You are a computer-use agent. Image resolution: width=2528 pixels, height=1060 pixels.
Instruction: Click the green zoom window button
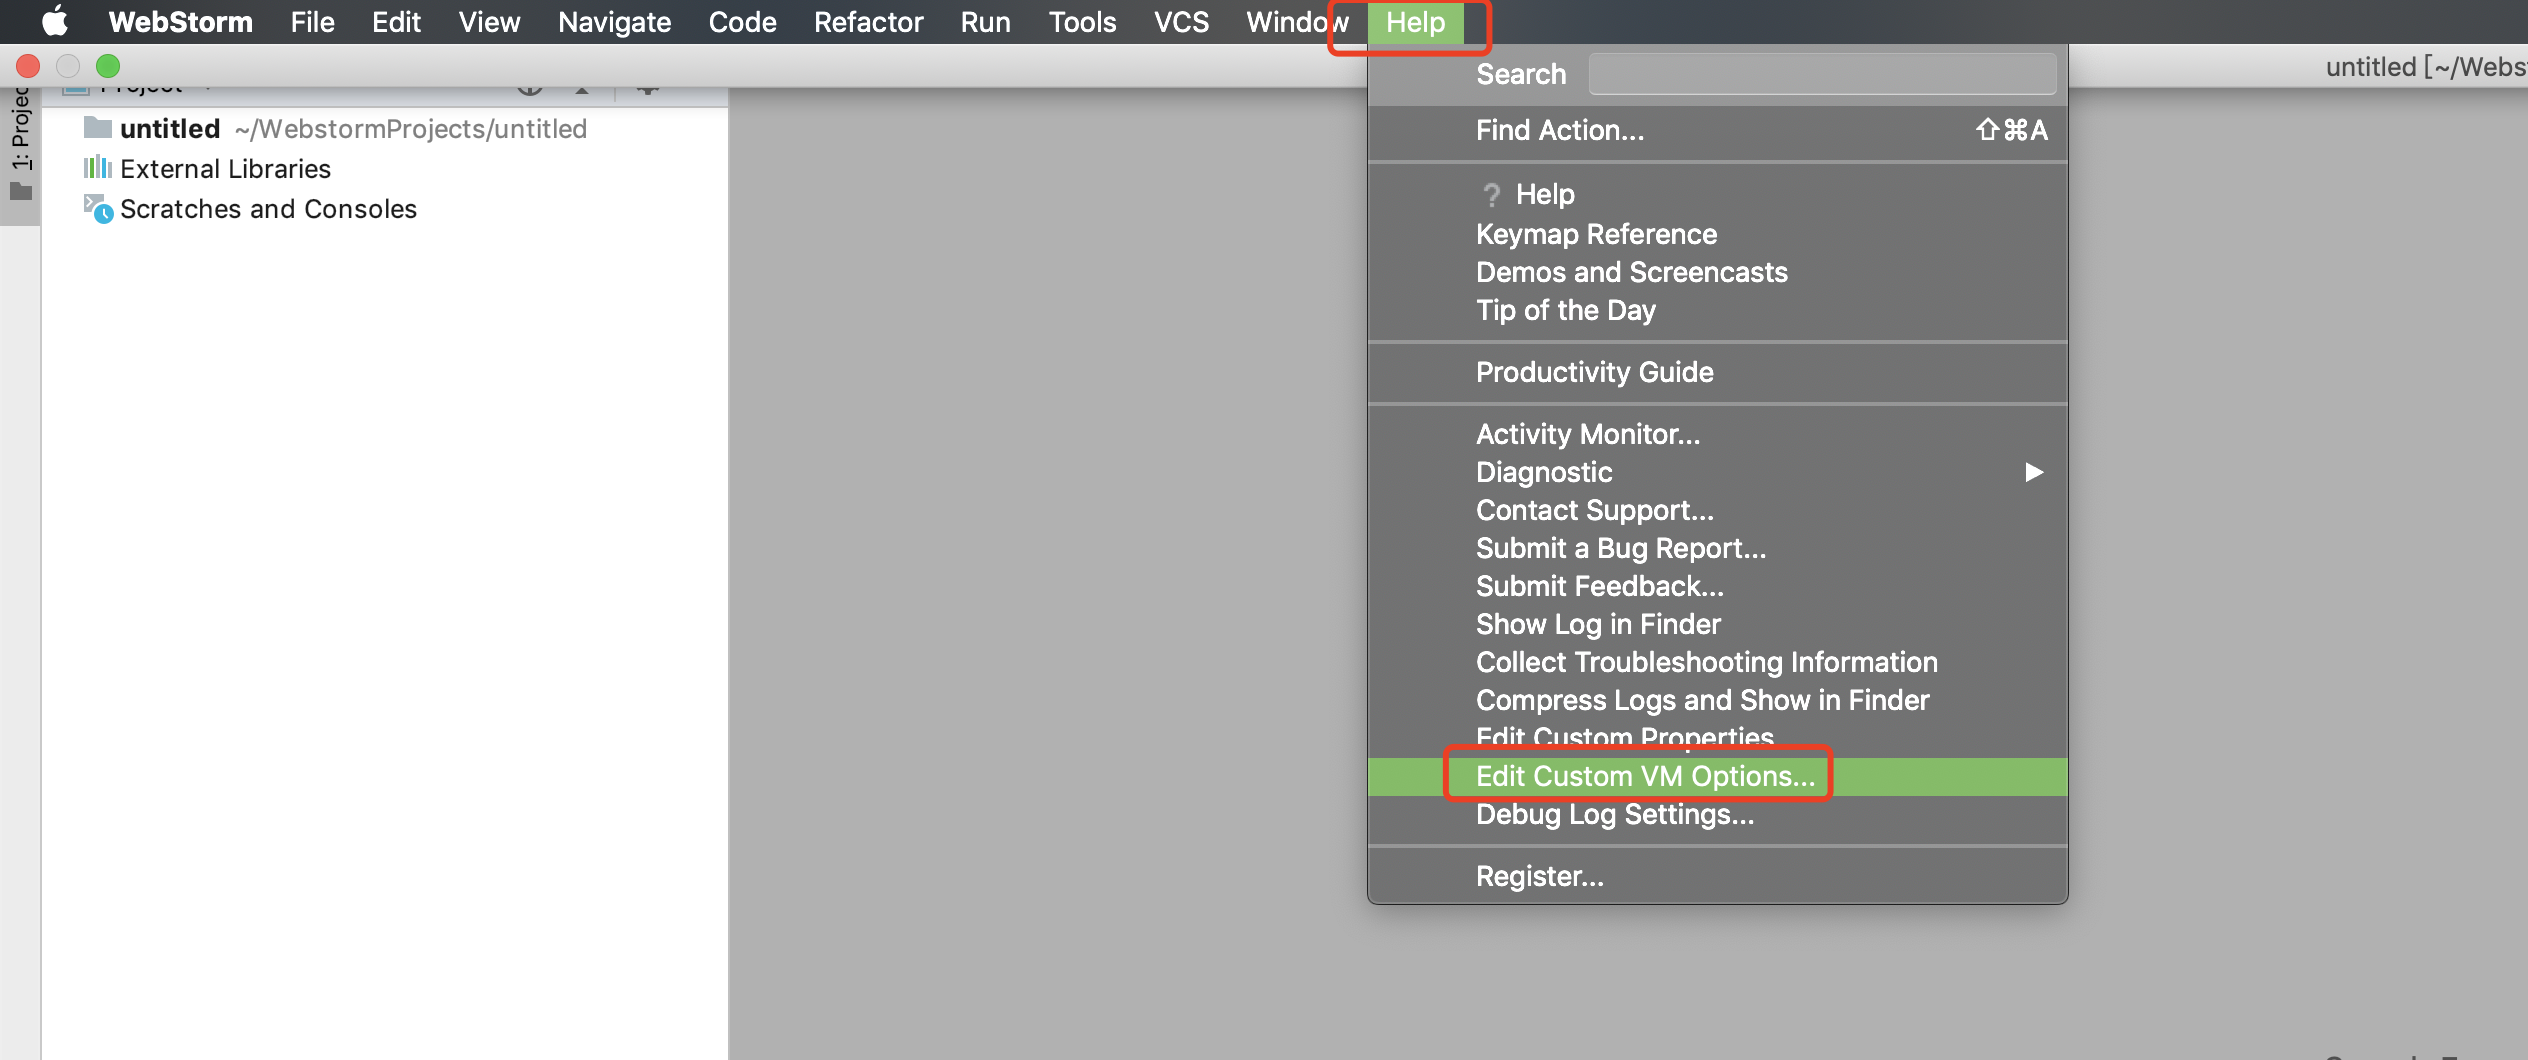108,66
